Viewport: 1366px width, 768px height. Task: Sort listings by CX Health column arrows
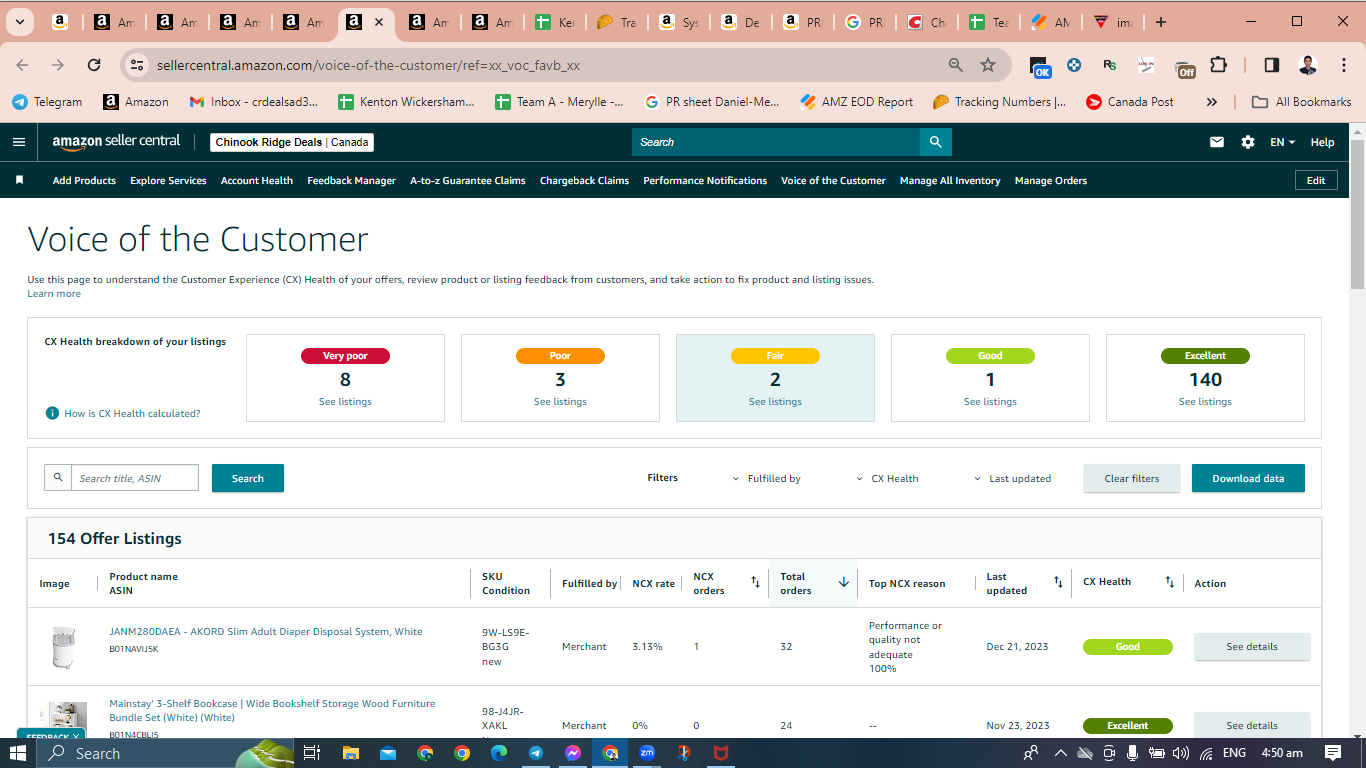pos(1169,582)
